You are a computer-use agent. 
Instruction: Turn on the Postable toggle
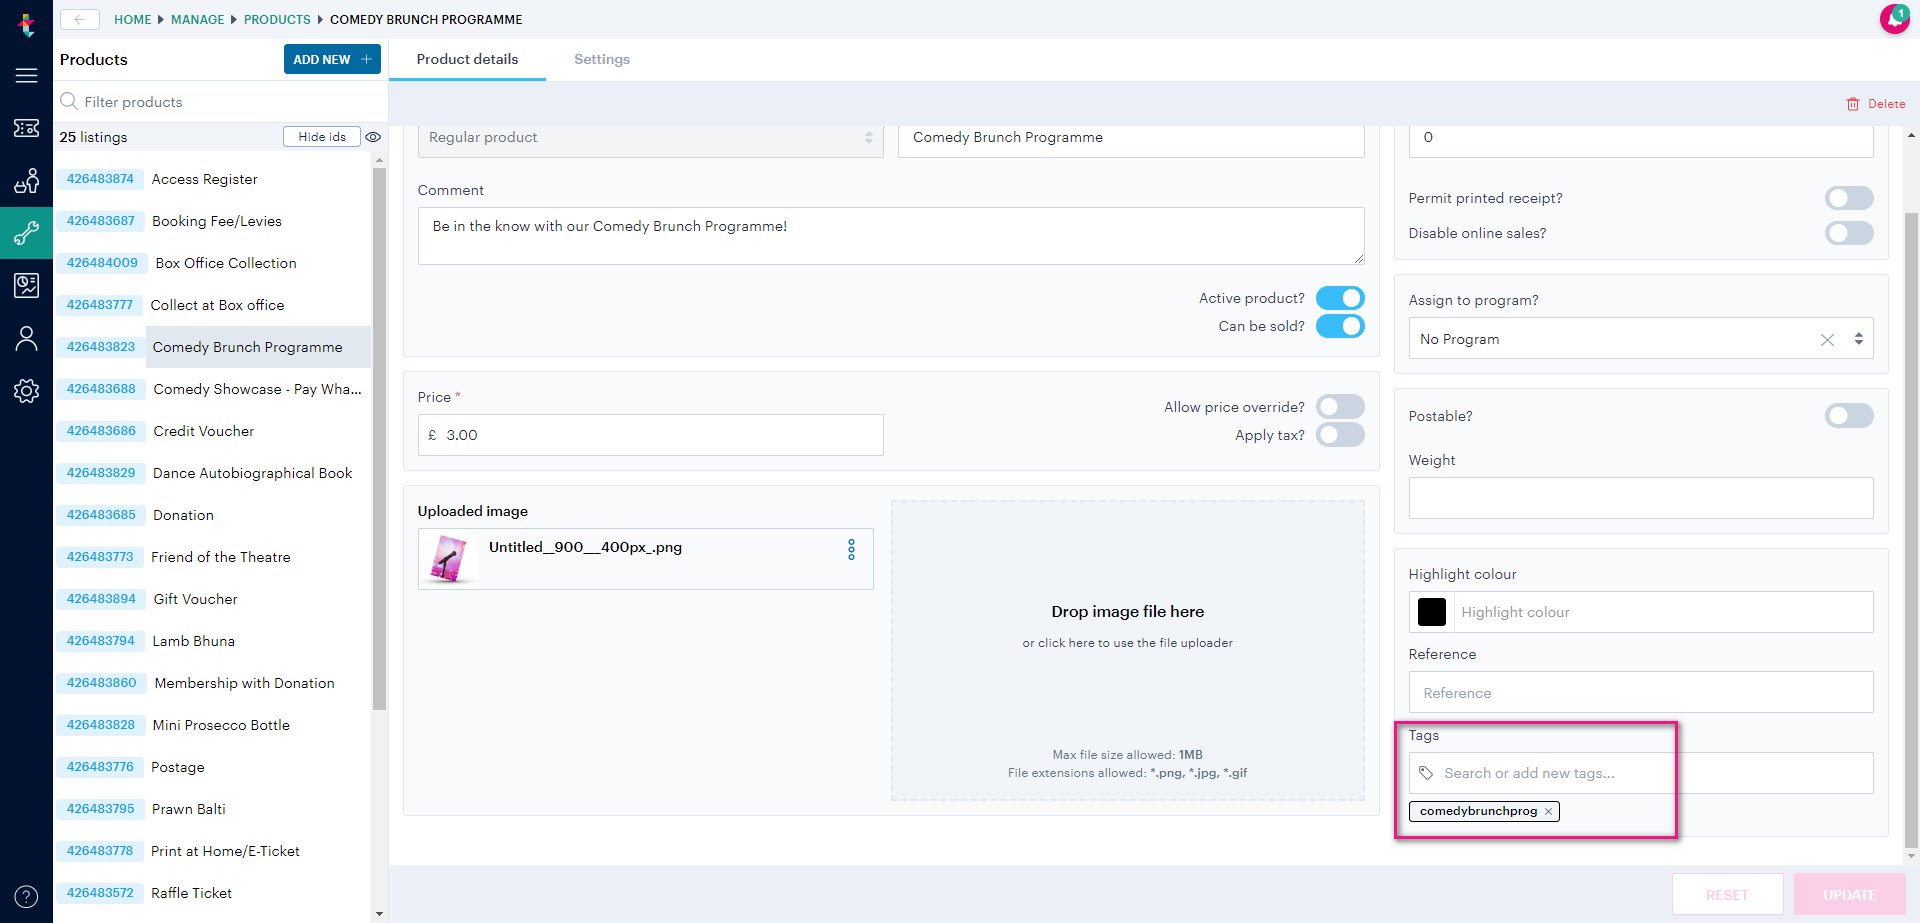pos(1849,415)
